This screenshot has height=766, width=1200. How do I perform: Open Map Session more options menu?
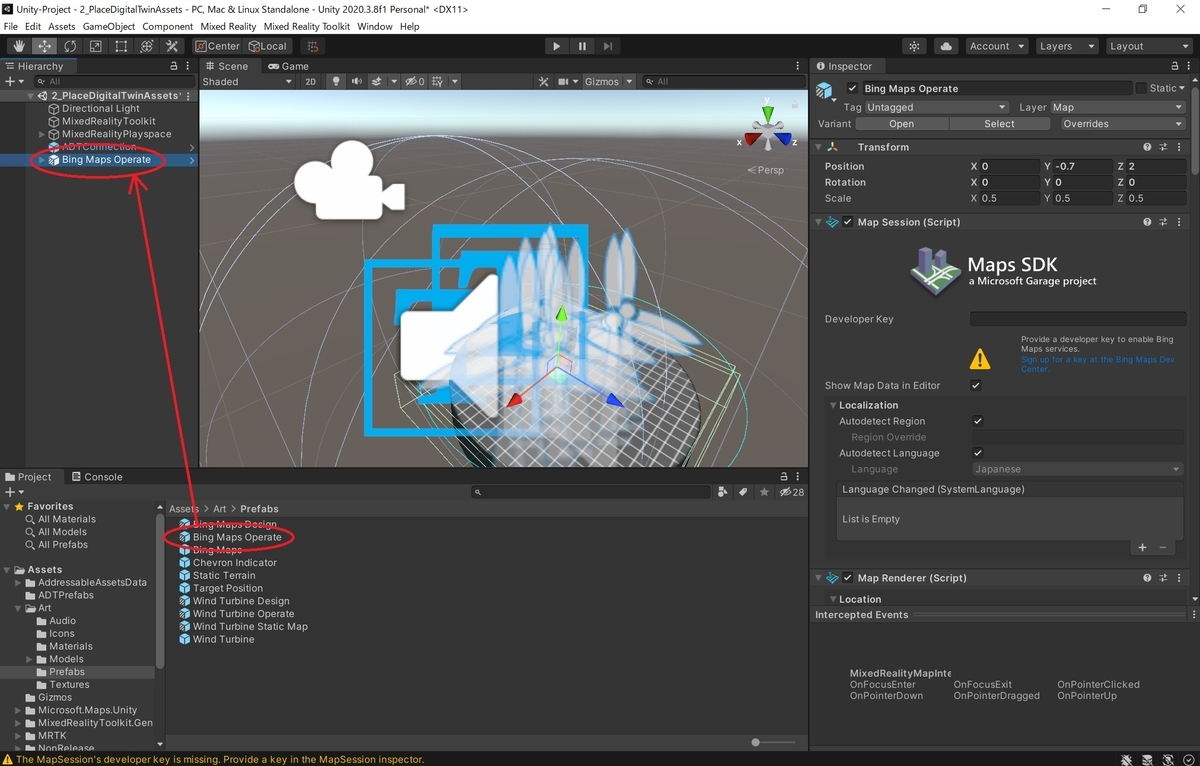click(x=1179, y=222)
